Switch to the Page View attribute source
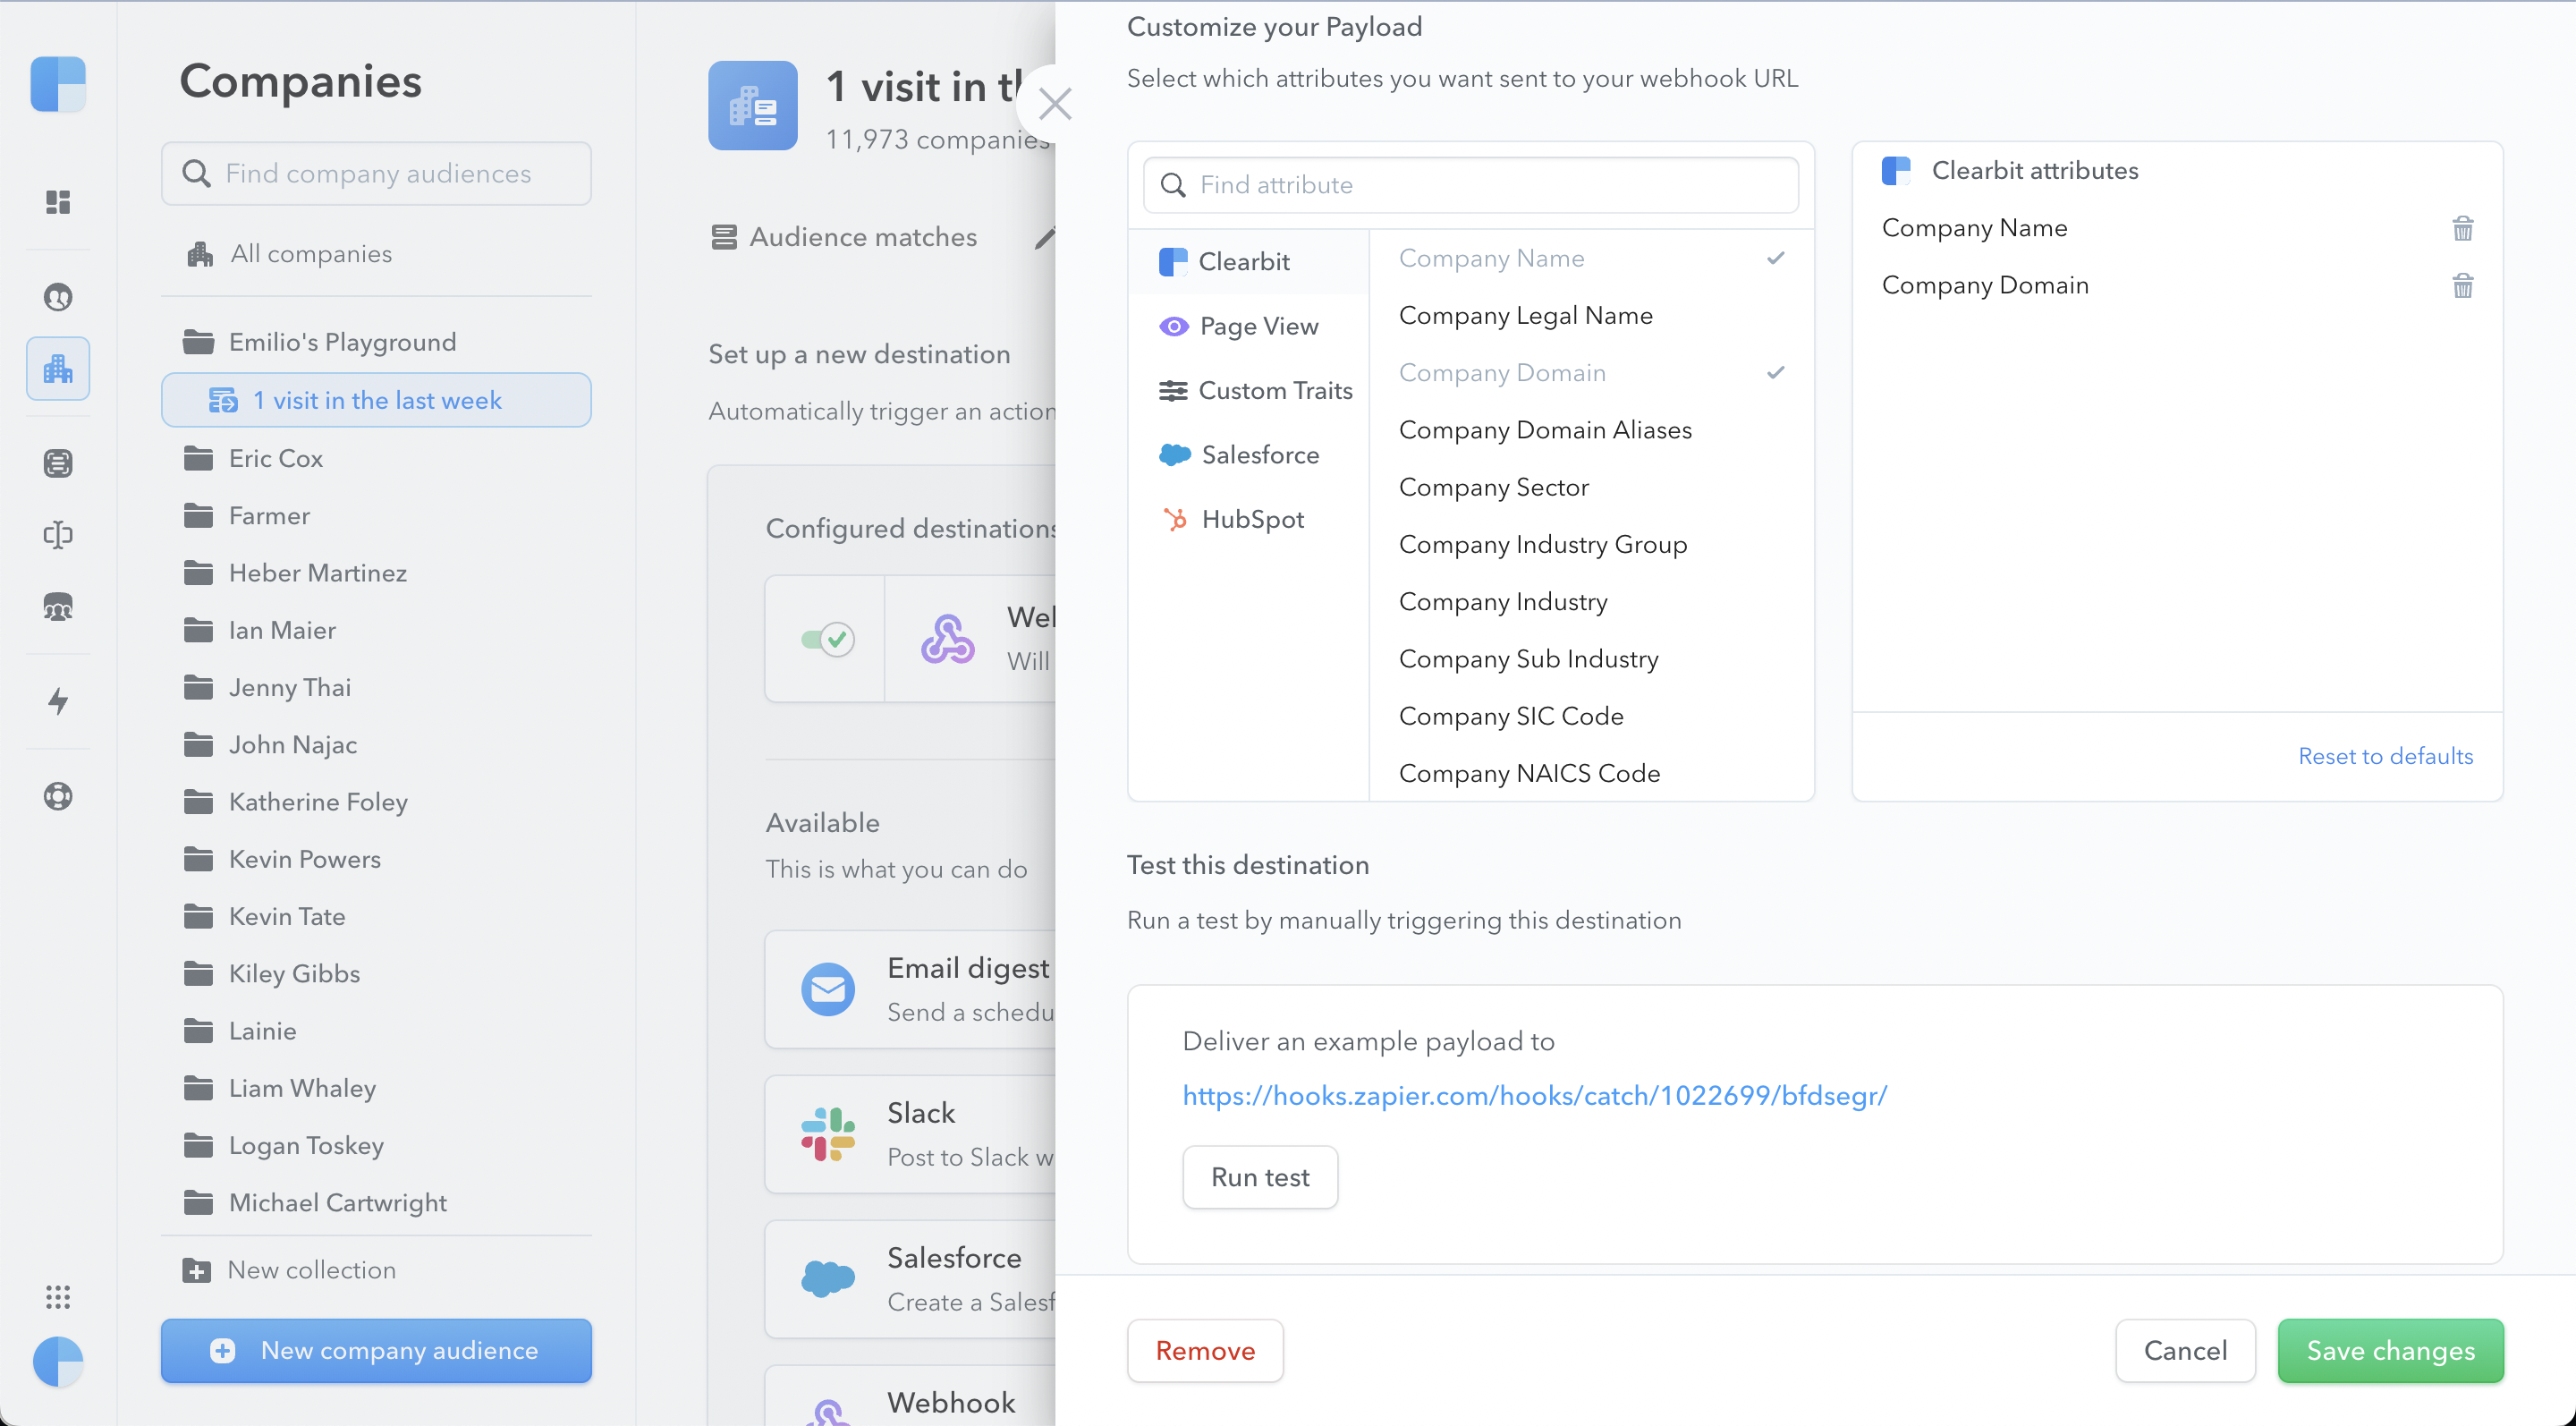 pos(1249,326)
